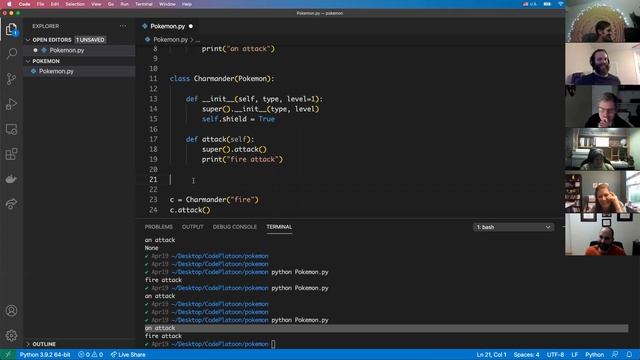
Task: Open the Accounts menu icon
Action: [x=11, y=311]
